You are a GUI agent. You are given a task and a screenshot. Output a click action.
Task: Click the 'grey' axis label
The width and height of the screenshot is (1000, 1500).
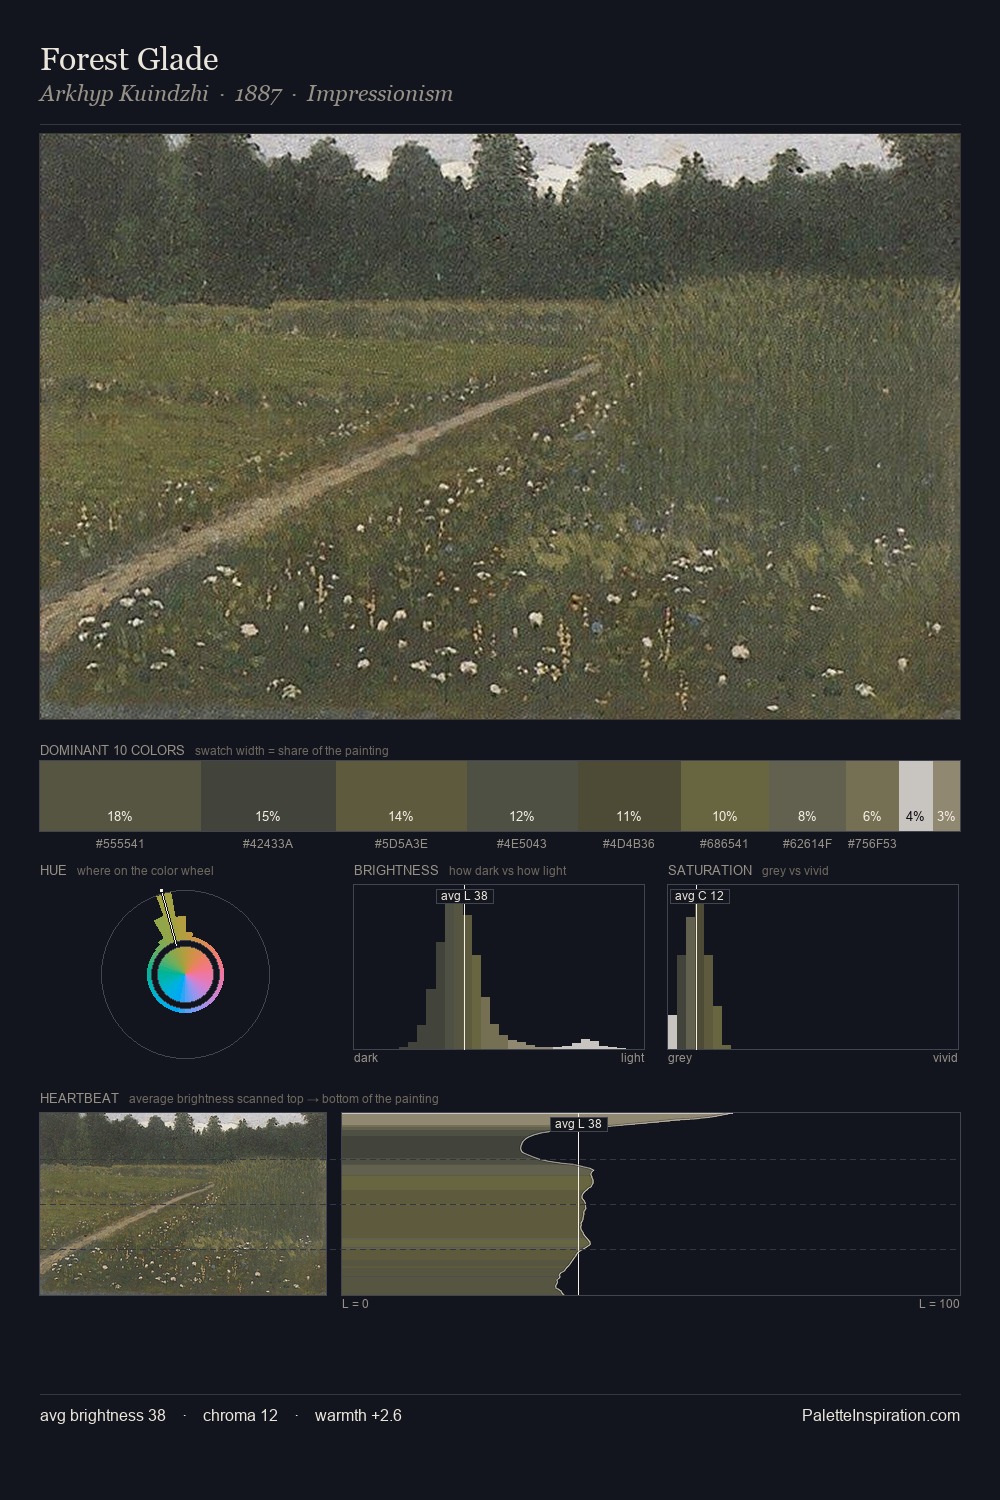[680, 1058]
